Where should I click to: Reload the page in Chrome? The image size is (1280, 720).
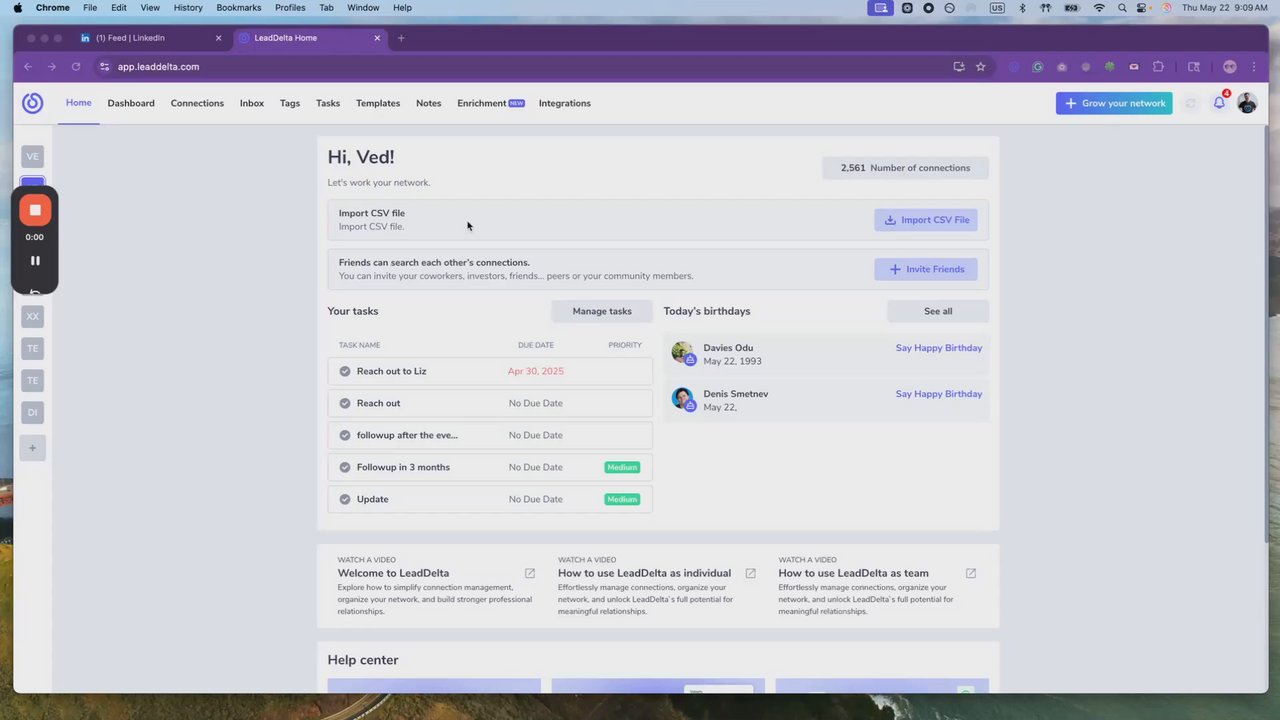tap(76, 67)
